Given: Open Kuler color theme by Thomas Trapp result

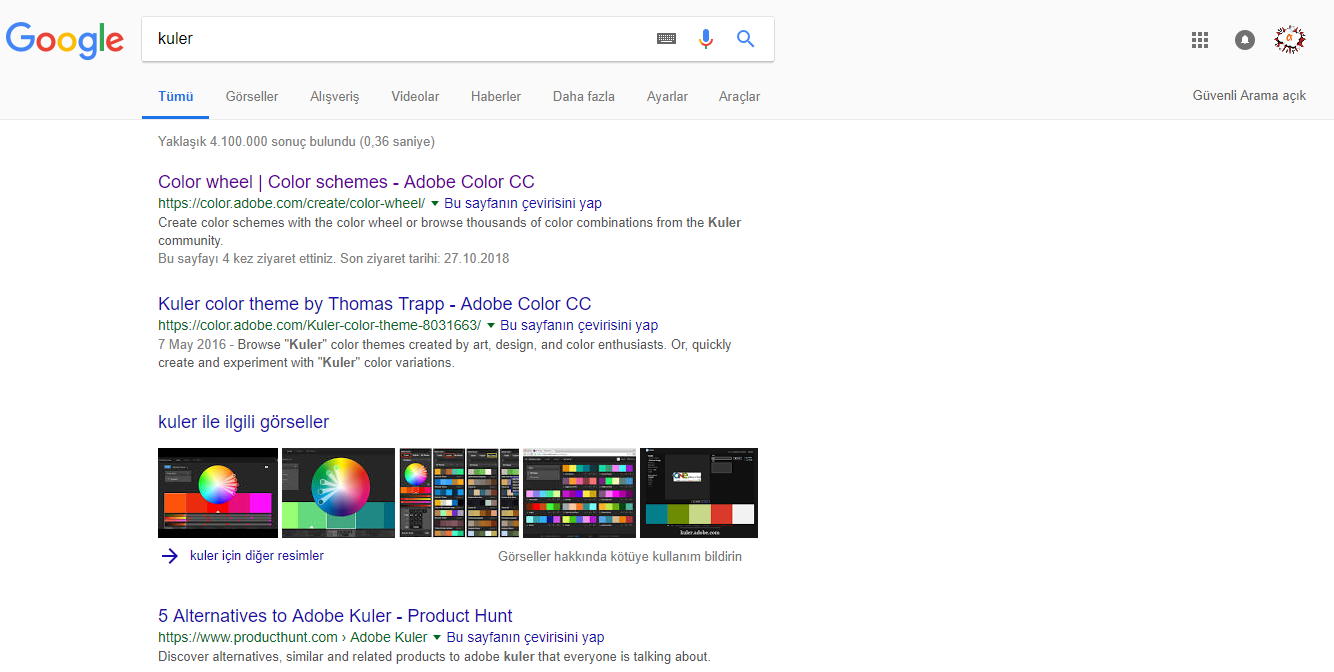Looking at the screenshot, I should click(375, 304).
